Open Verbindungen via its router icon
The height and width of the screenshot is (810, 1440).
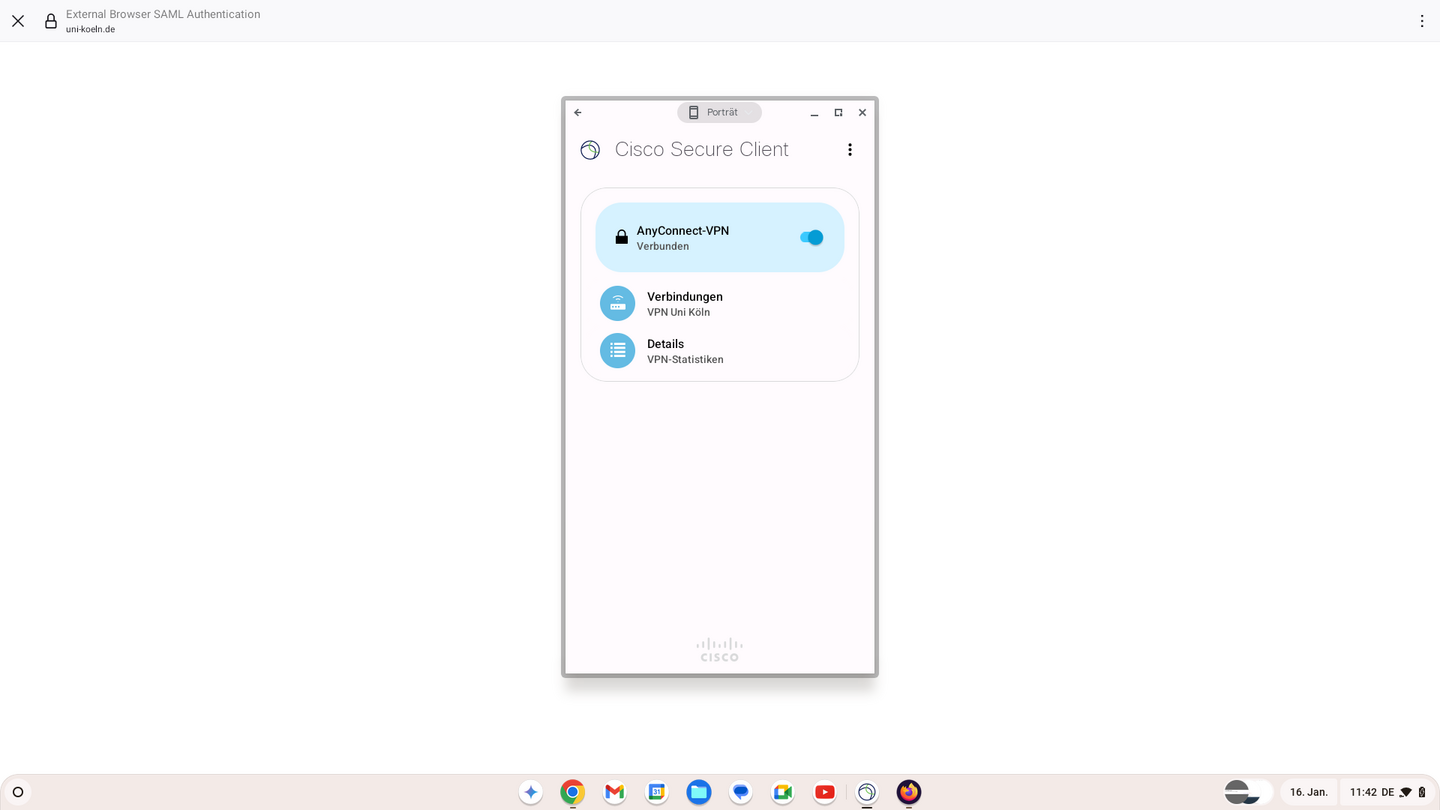[x=617, y=304]
